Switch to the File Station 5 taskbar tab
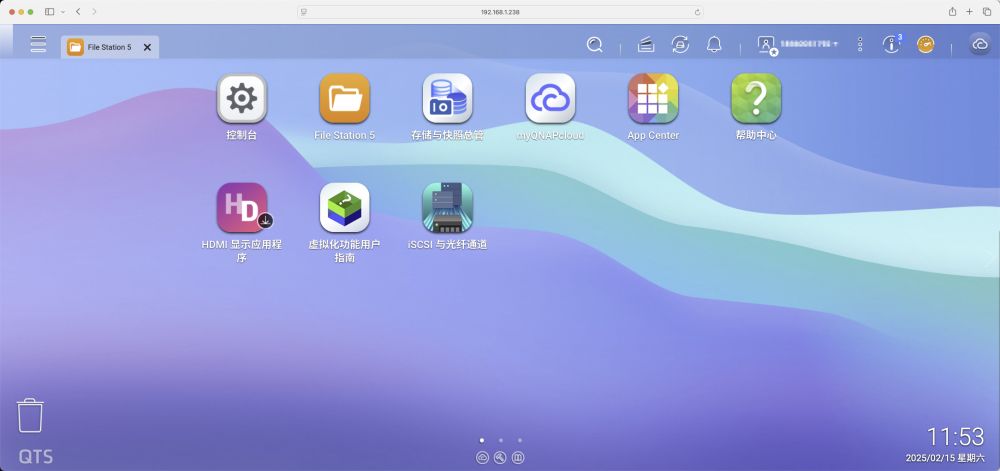This screenshot has width=1000, height=471. [x=110, y=47]
